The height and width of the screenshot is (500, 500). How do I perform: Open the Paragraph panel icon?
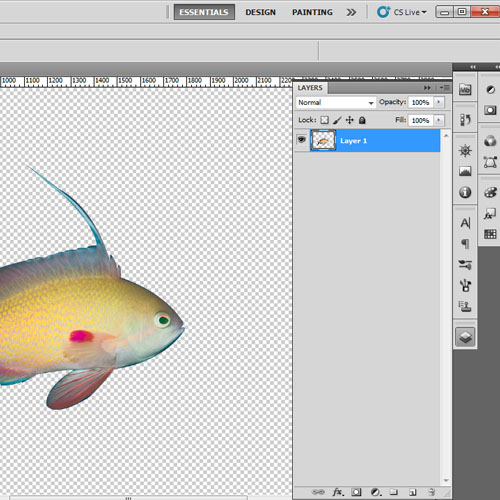465,244
